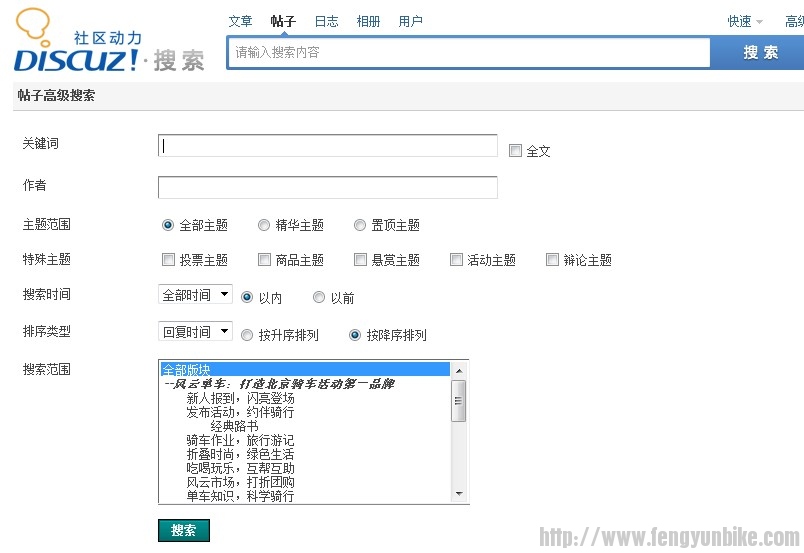804x553 pixels.
Task: Click the blue 搜索 button at top
Action: (759, 52)
